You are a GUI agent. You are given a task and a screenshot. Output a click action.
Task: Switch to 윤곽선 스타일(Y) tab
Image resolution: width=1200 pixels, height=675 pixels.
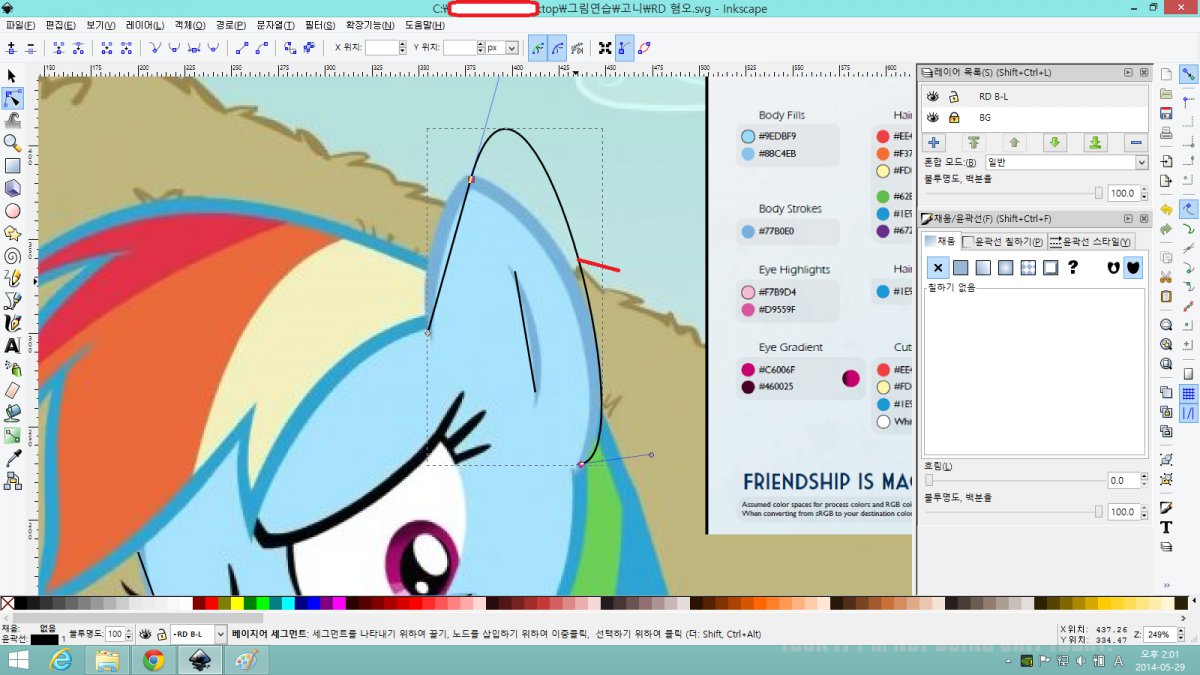[x=1091, y=241]
